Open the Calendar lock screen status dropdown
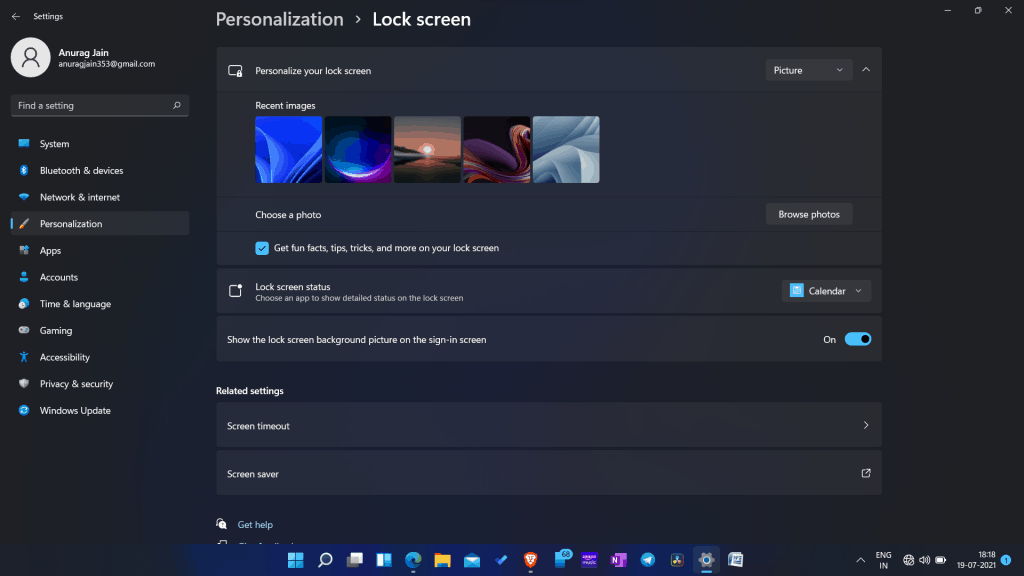This screenshot has height=576, width=1024. coord(826,291)
